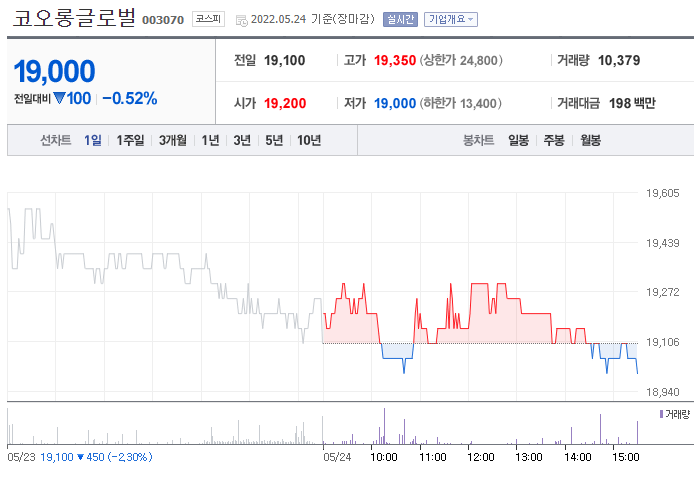Select the 3개월 line chart tab
The image size is (694, 482).
(173, 140)
